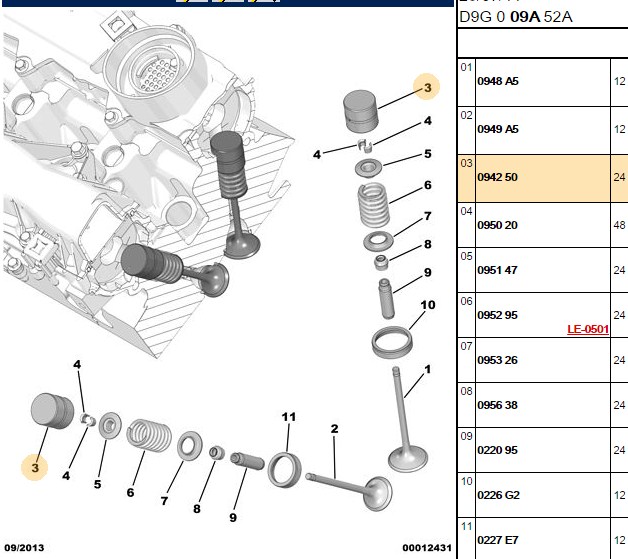Screen dimensions: 628x559
Task: Click the 09/2013 date label
Action: point(24,548)
